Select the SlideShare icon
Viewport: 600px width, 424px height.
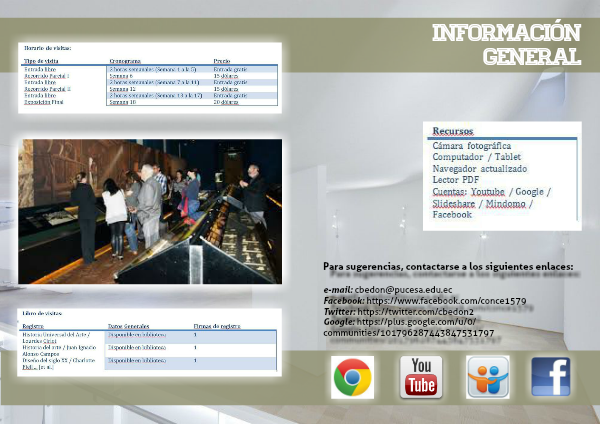click(487, 378)
